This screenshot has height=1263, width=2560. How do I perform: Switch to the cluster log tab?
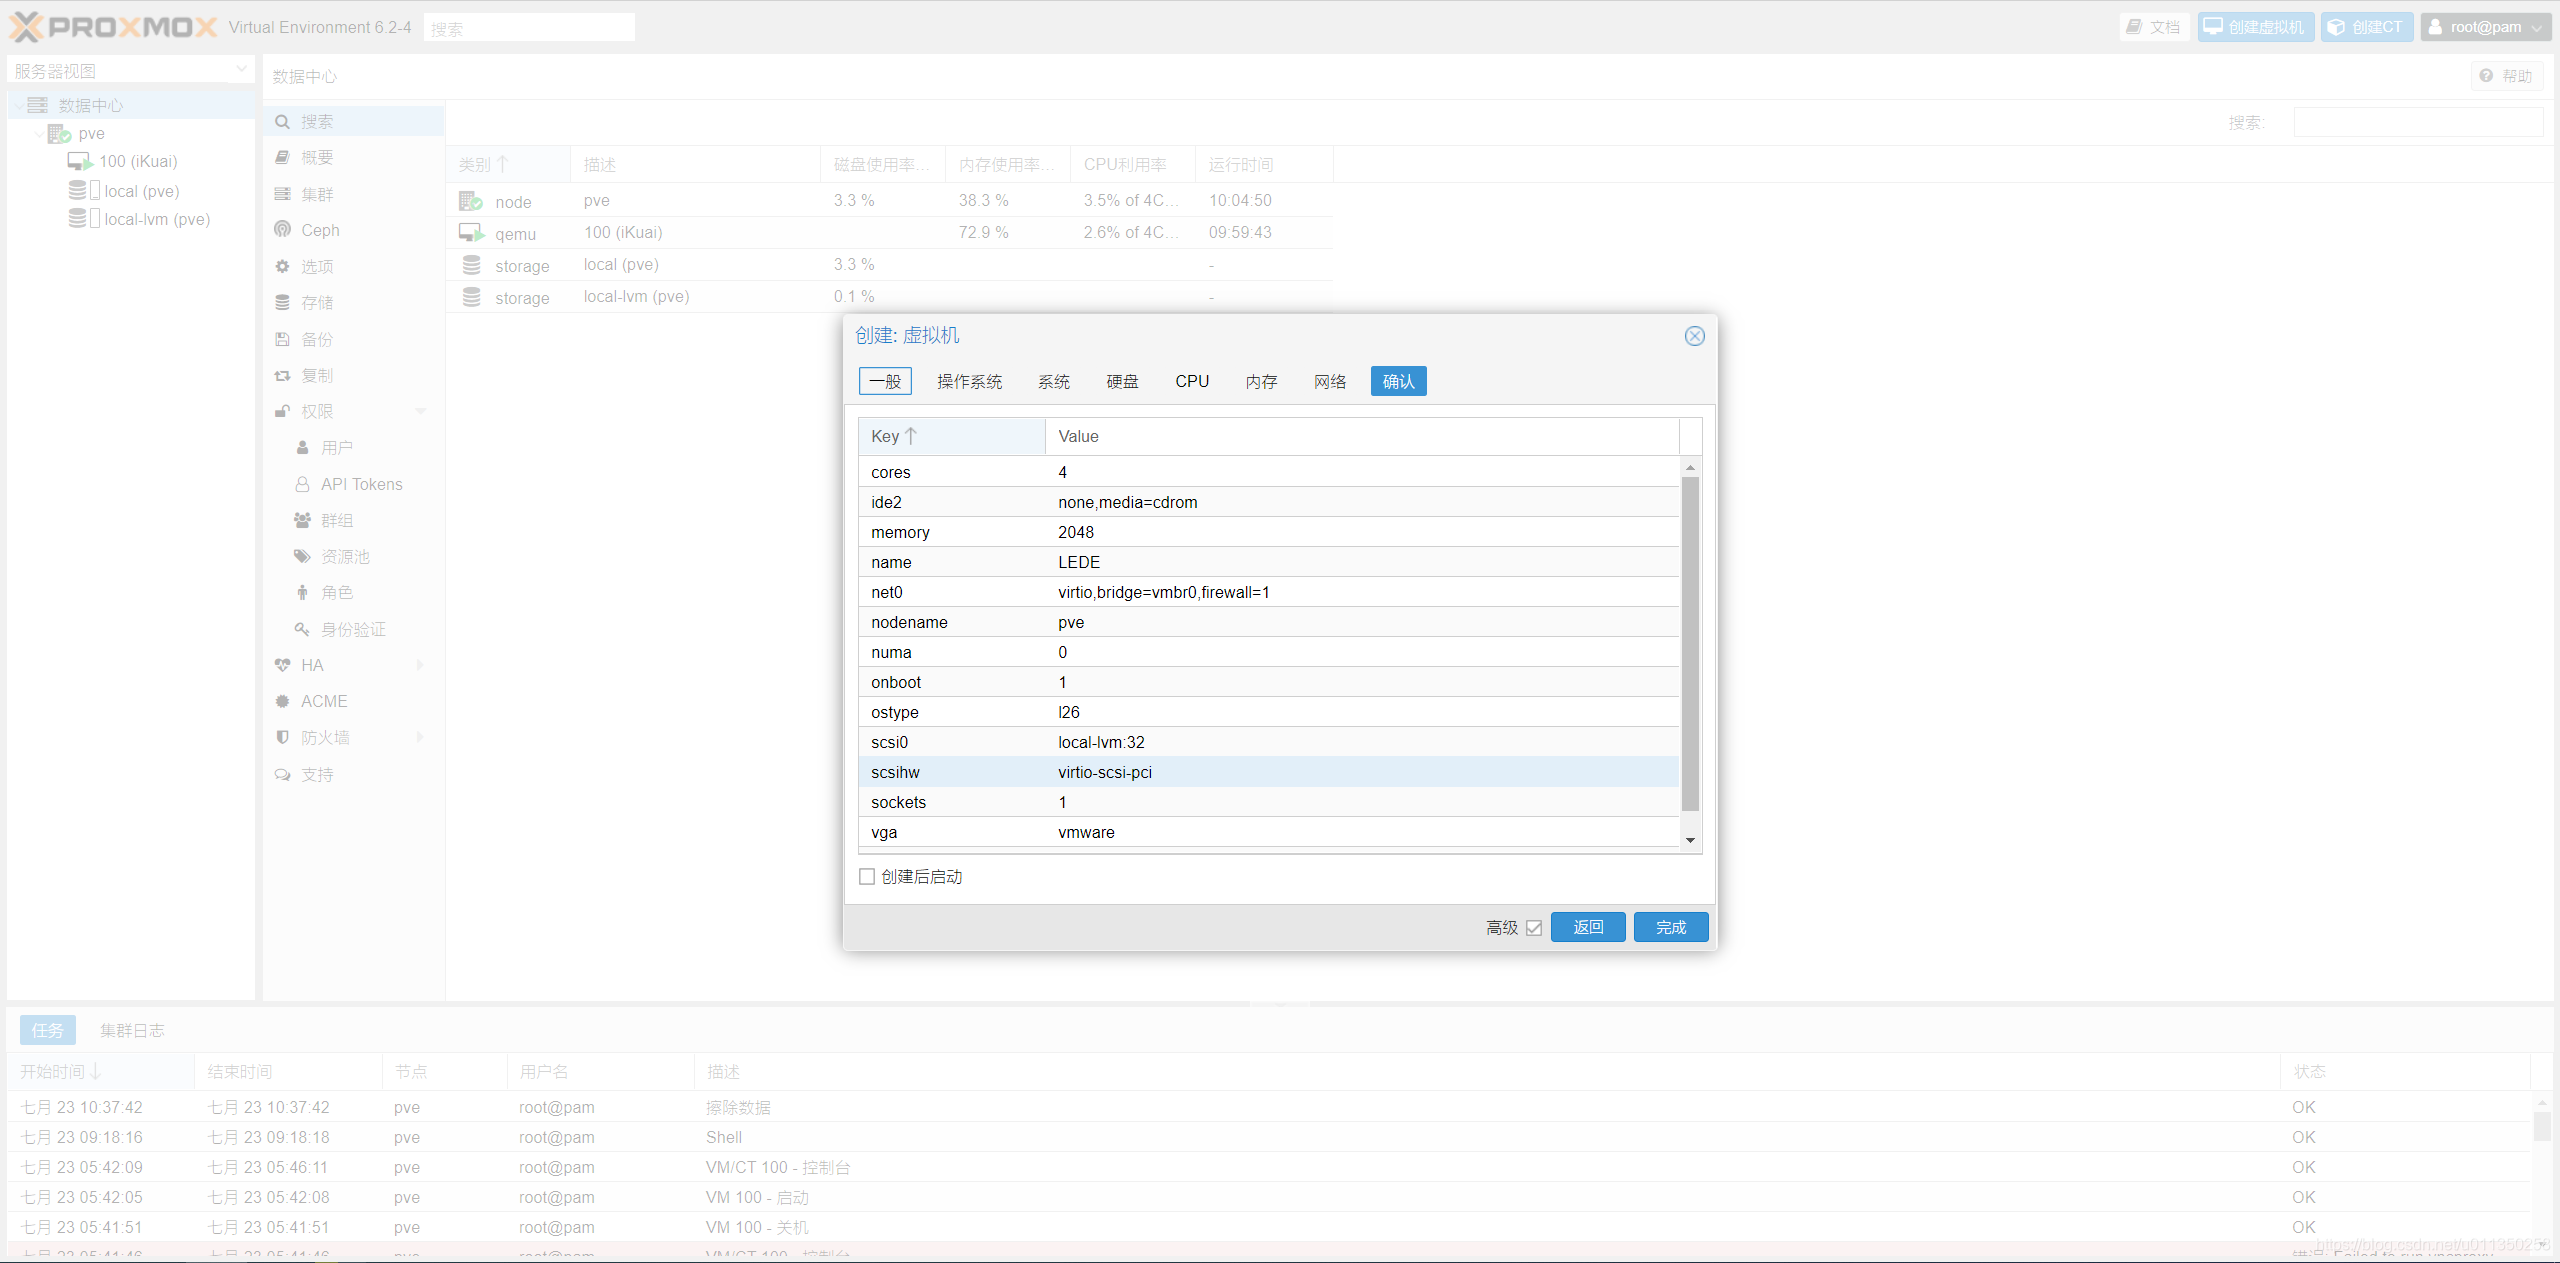[132, 1030]
